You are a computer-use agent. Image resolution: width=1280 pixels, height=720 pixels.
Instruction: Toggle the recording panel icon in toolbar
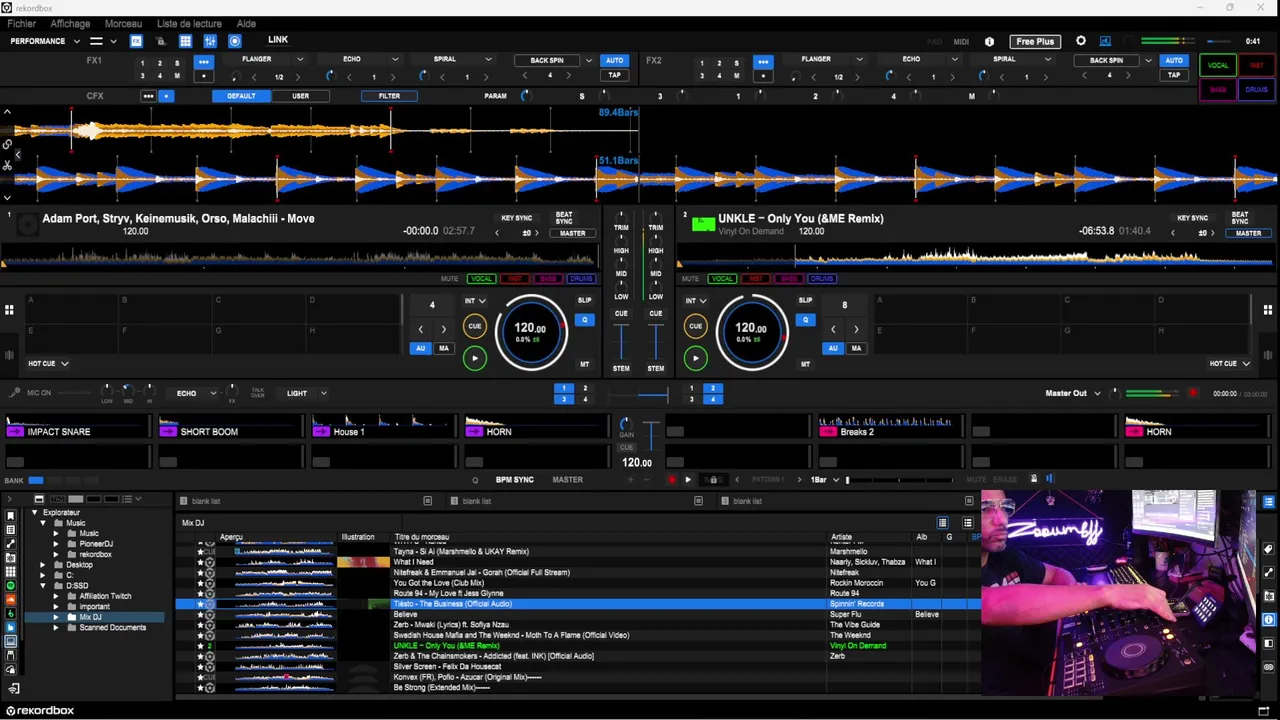tap(235, 41)
